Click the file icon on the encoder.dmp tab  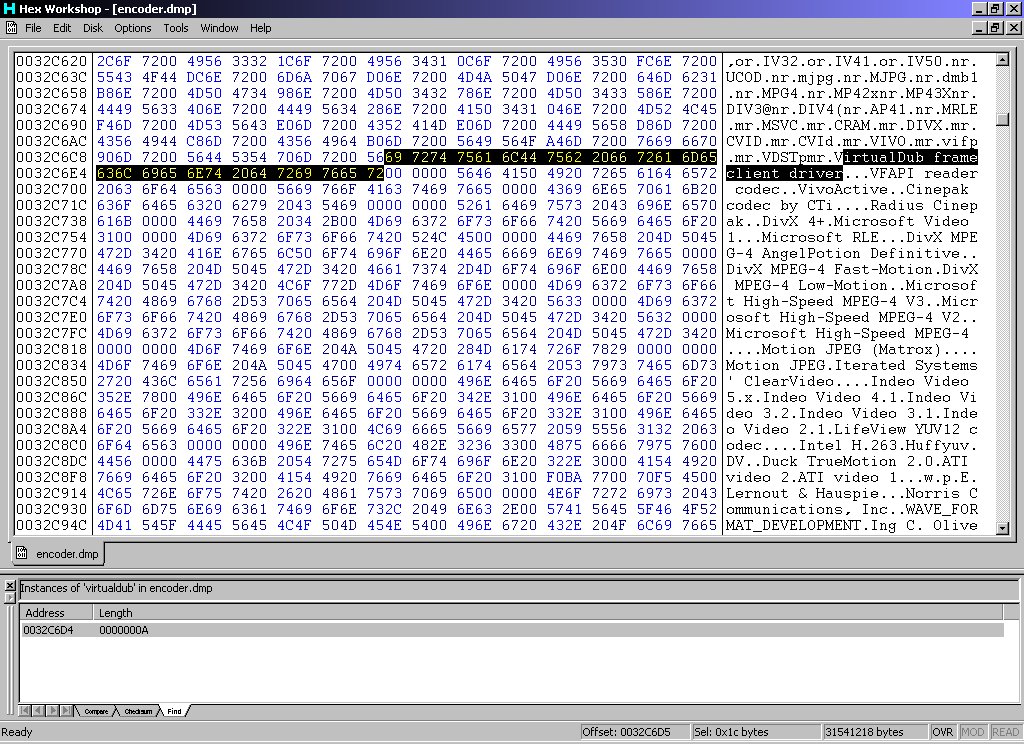click(22, 553)
